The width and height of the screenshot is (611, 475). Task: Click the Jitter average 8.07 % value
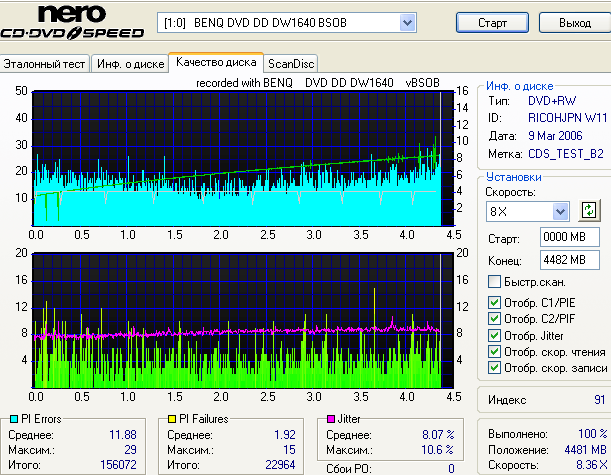click(438, 434)
